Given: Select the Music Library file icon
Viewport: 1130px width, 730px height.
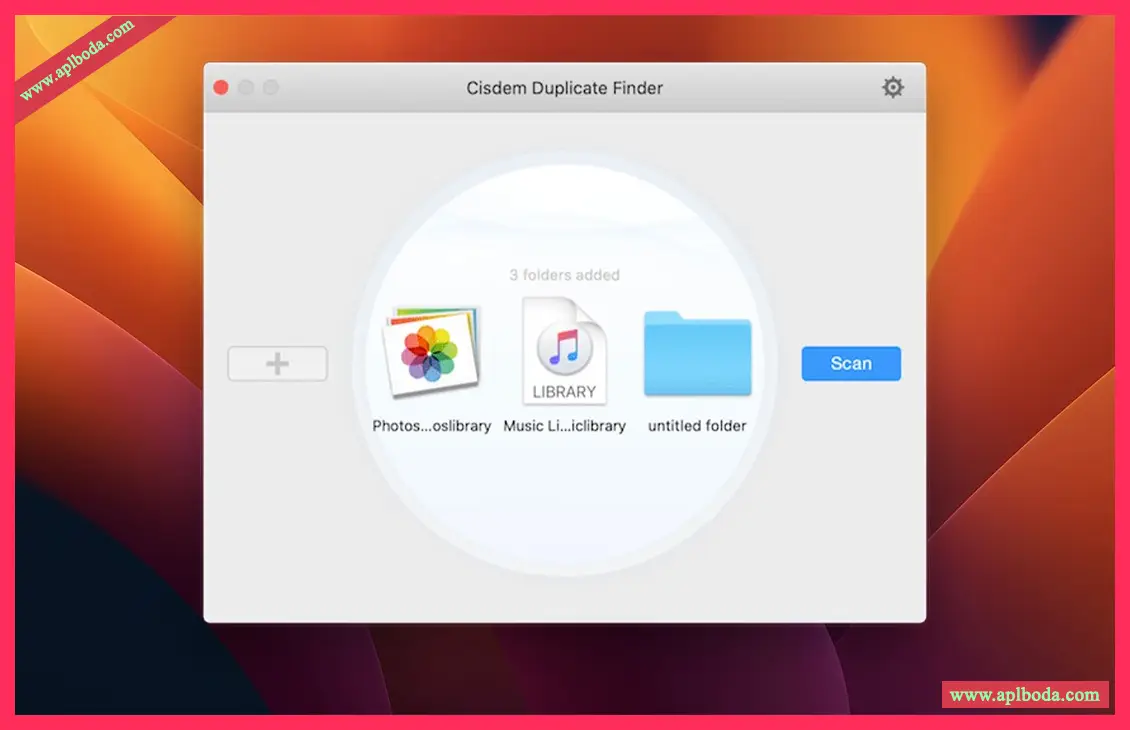Looking at the screenshot, I should [564, 350].
